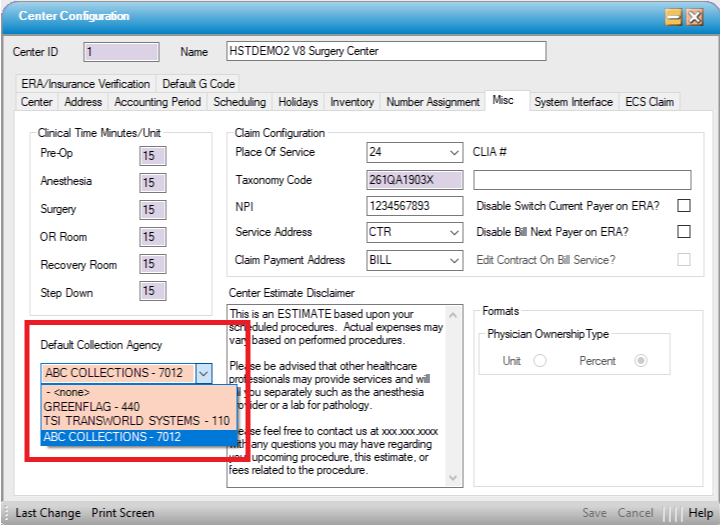Expand the Service Address dropdown
The height and width of the screenshot is (527, 721).
click(454, 232)
